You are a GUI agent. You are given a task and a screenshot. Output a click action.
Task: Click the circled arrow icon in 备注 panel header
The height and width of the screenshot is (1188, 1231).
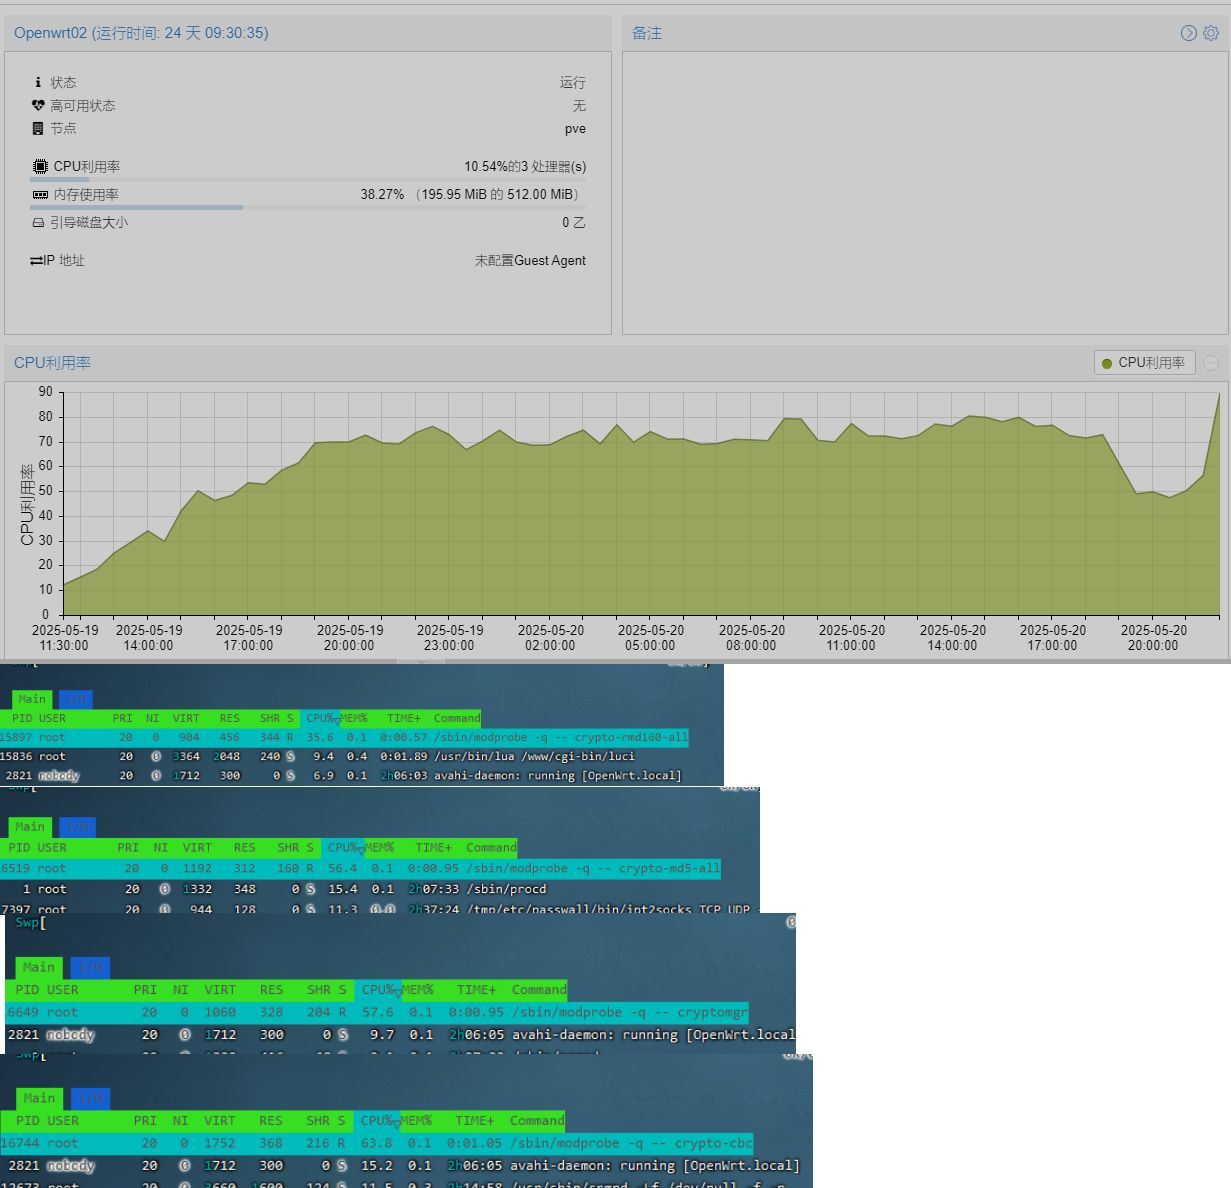point(1188,33)
